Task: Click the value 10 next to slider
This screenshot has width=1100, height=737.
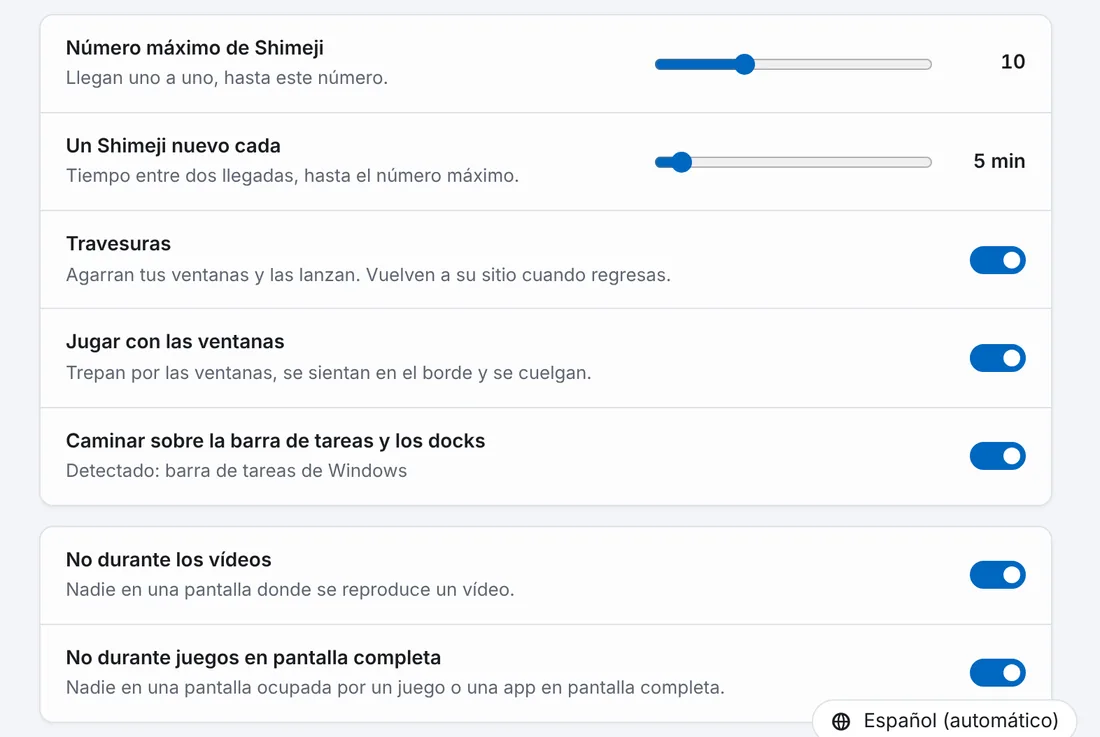Action: (x=1012, y=62)
